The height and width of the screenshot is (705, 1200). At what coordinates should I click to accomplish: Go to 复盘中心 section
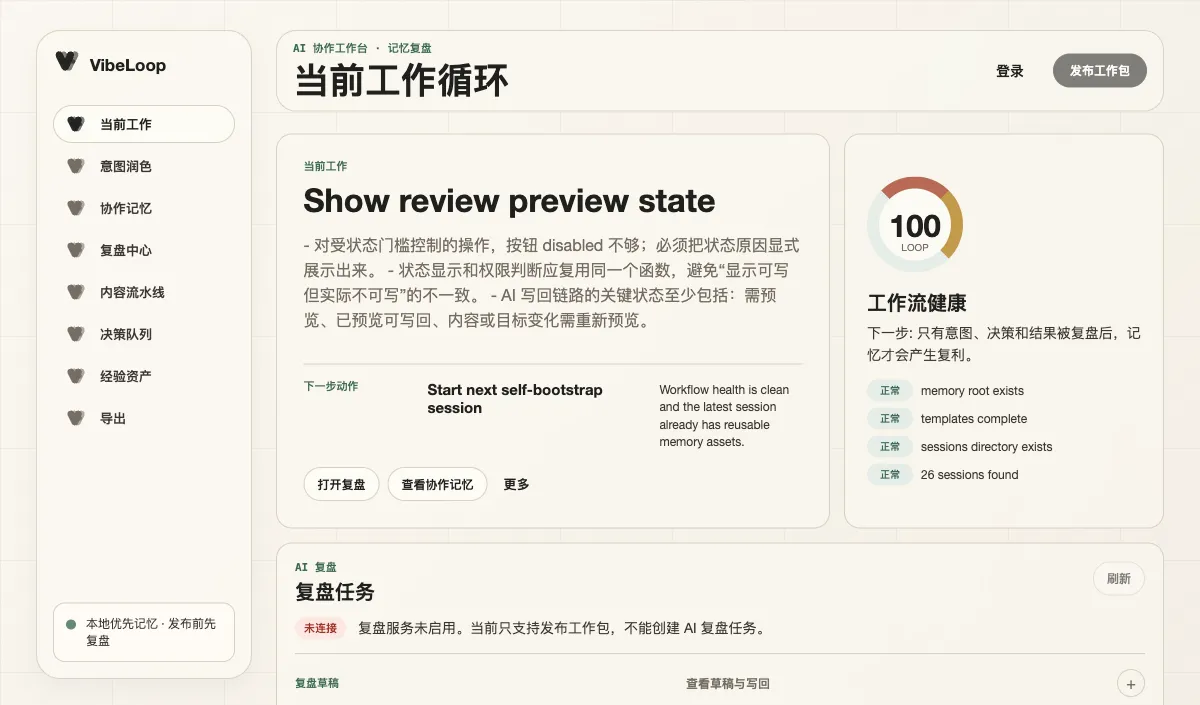tap(144, 250)
